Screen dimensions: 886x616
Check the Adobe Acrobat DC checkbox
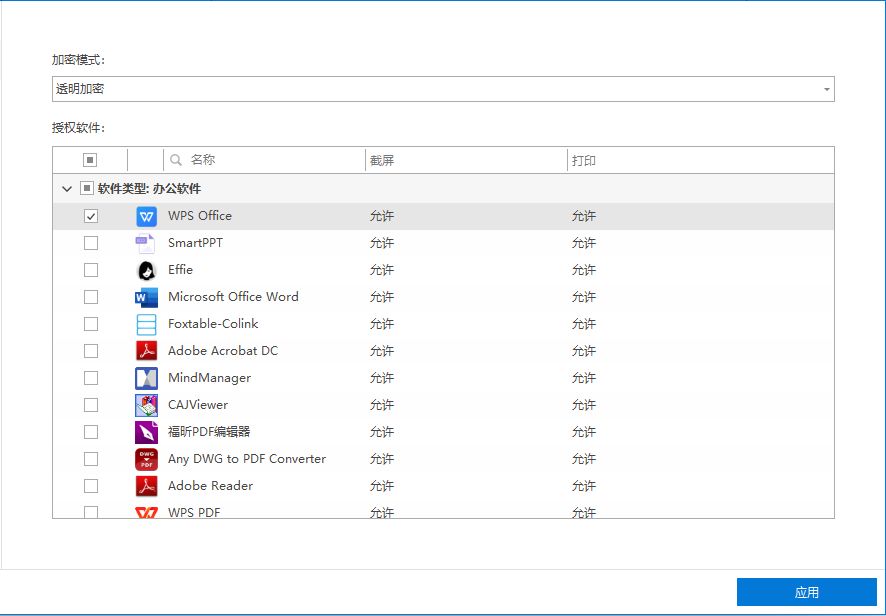(x=91, y=351)
